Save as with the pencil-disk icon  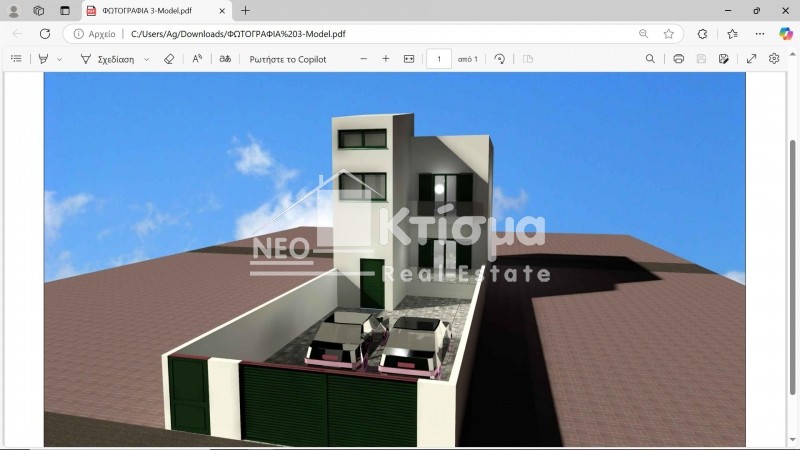click(723, 59)
